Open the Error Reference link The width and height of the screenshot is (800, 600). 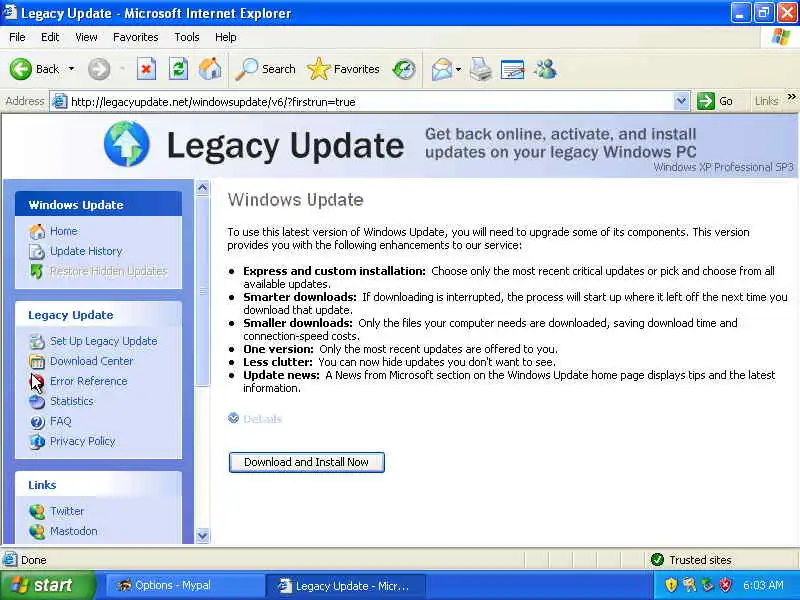pyautogui.click(x=89, y=381)
